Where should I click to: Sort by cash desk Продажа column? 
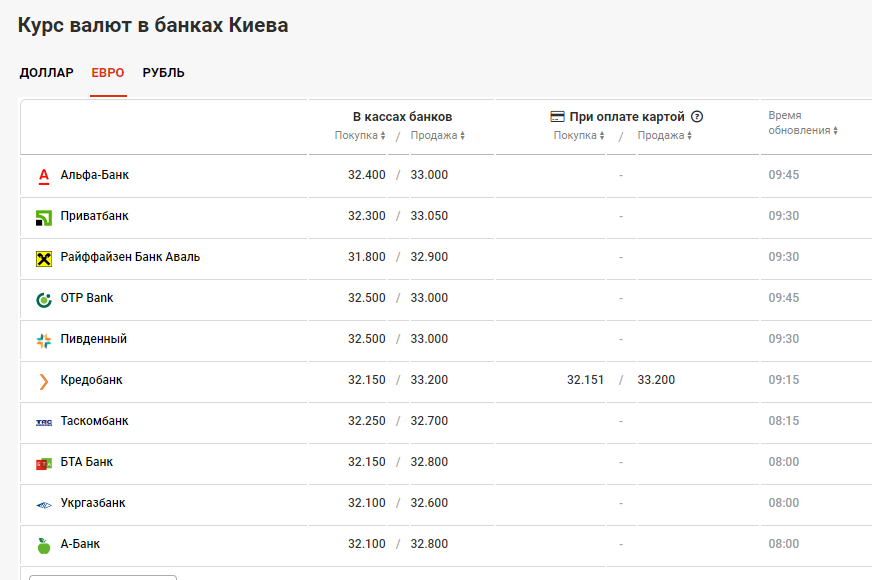tap(438, 135)
